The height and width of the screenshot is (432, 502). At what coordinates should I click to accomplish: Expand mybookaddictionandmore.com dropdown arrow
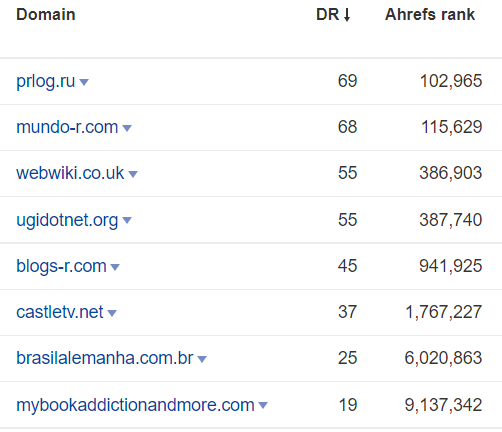coord(263,405)
